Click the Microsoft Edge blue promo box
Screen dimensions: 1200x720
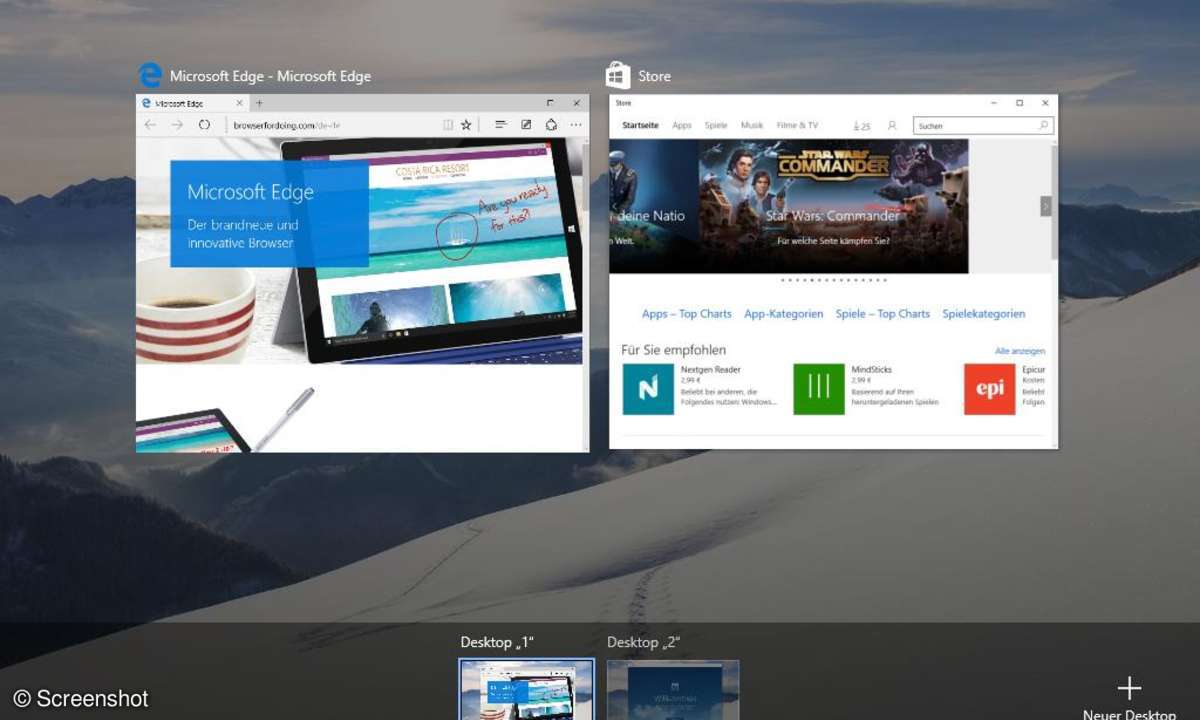point(270,214)
